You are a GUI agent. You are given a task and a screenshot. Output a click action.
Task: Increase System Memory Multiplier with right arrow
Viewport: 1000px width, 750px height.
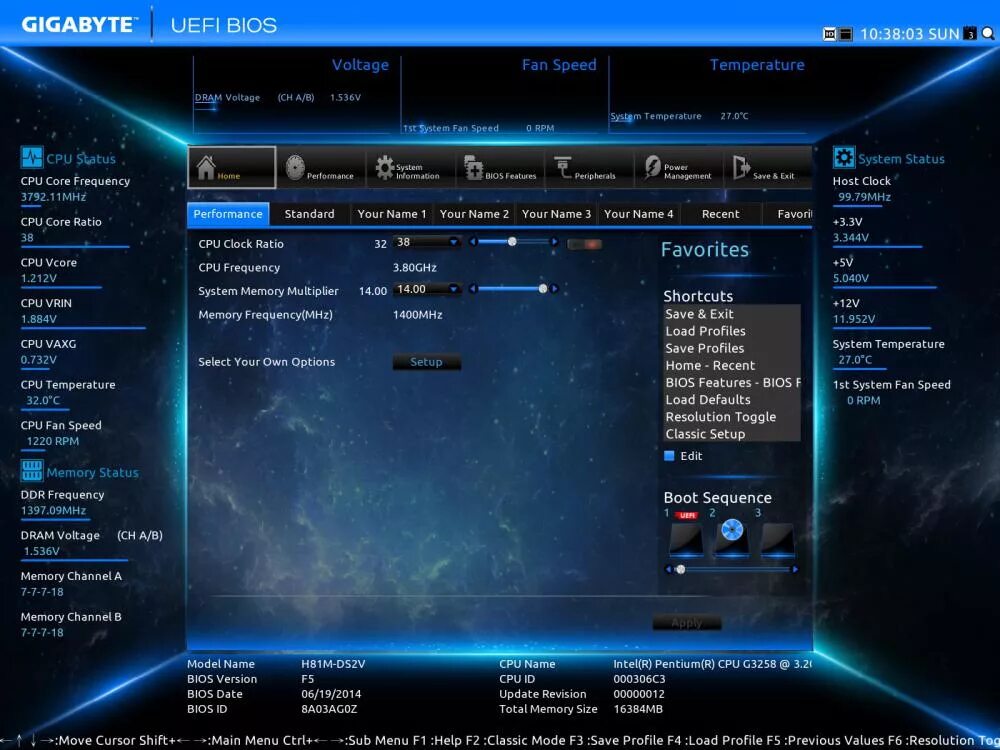click(554, 289)
